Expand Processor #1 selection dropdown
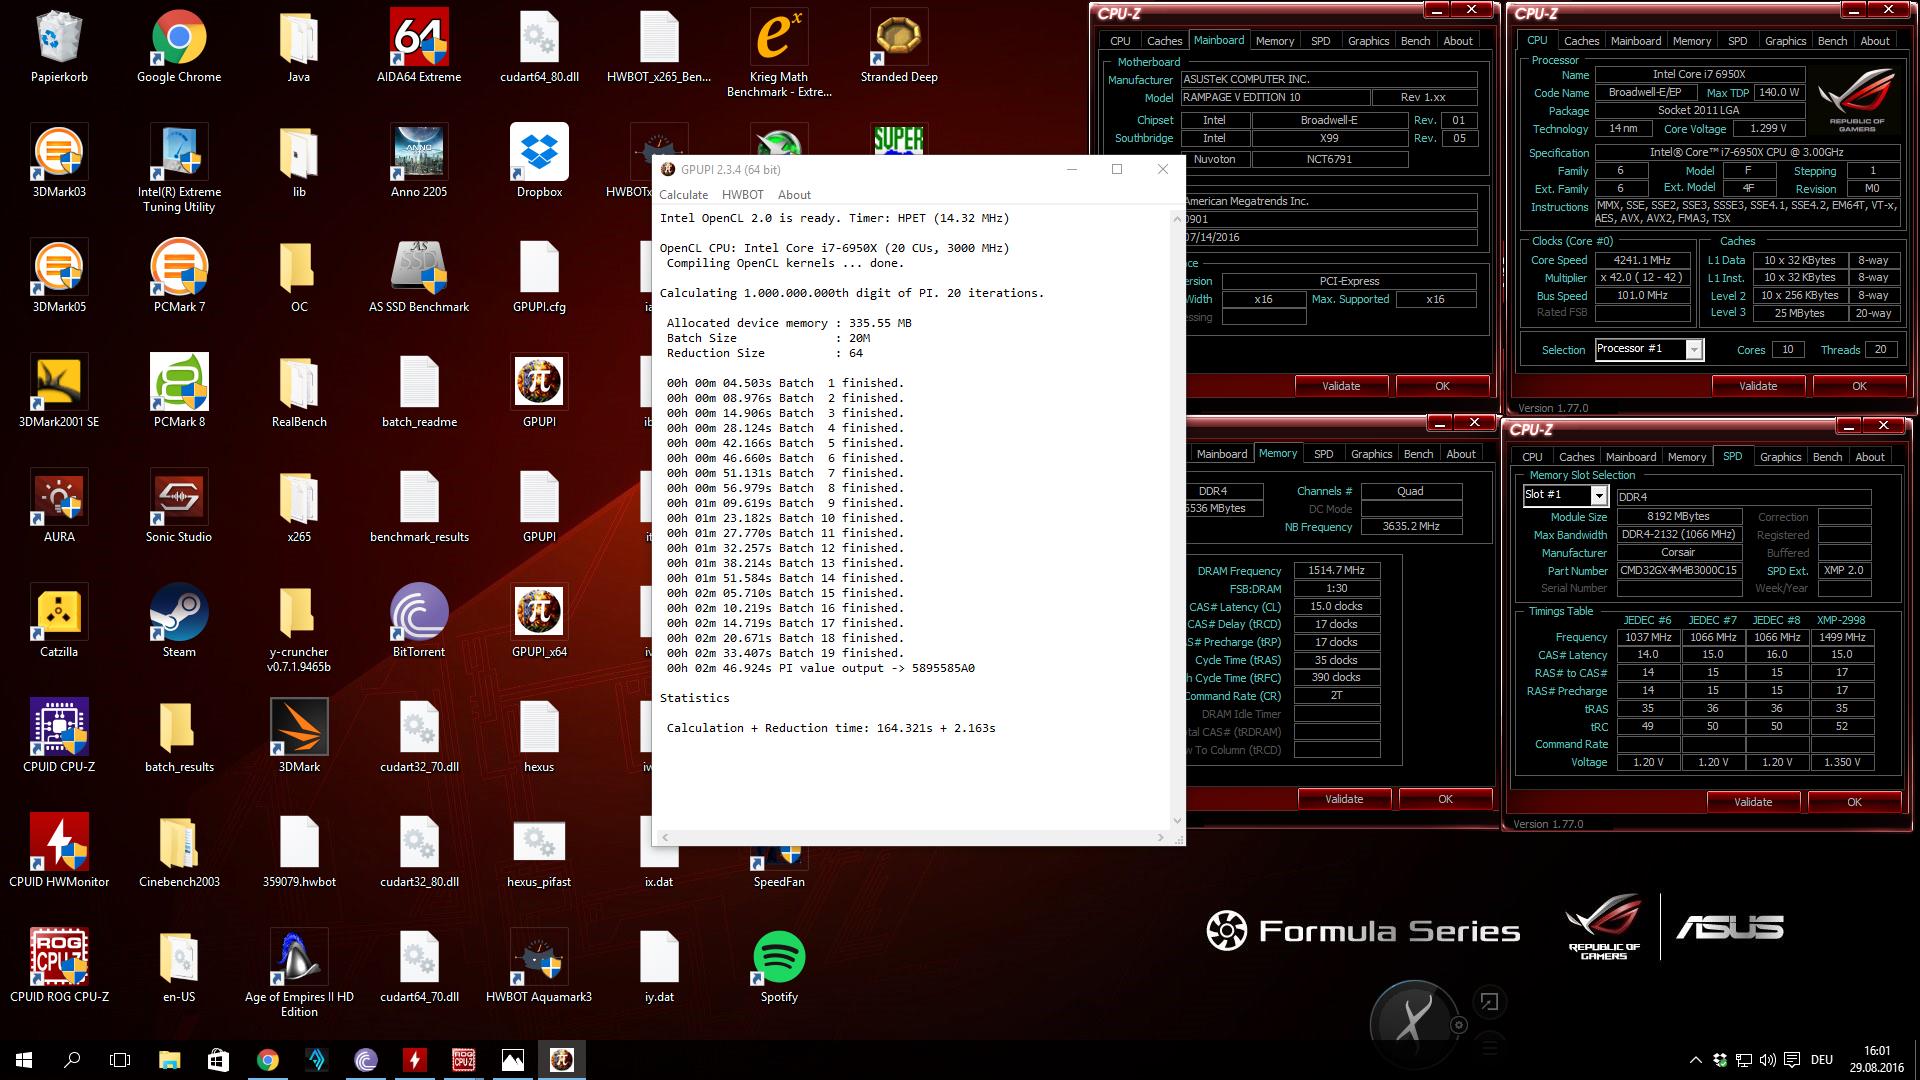Viewport: 1920px width, 1080px height. point(1694,349)
